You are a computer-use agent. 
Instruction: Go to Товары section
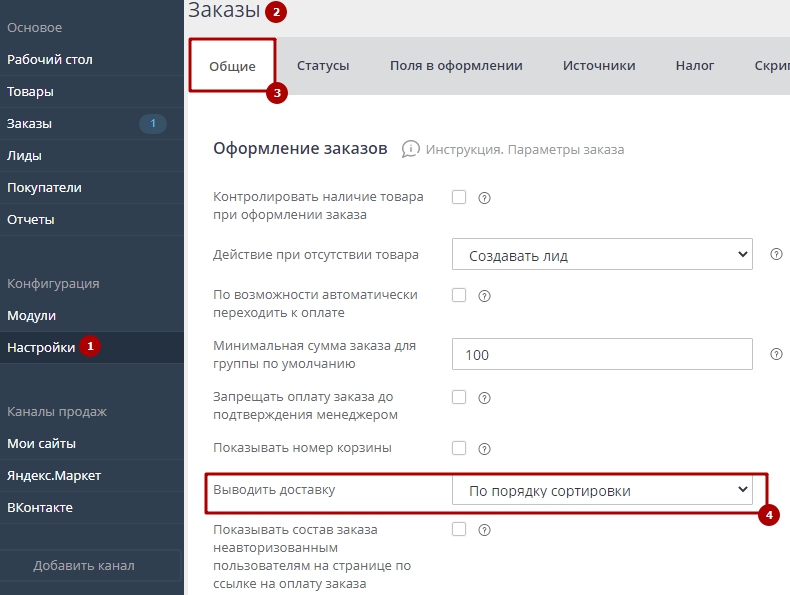[x=92, y=92]
